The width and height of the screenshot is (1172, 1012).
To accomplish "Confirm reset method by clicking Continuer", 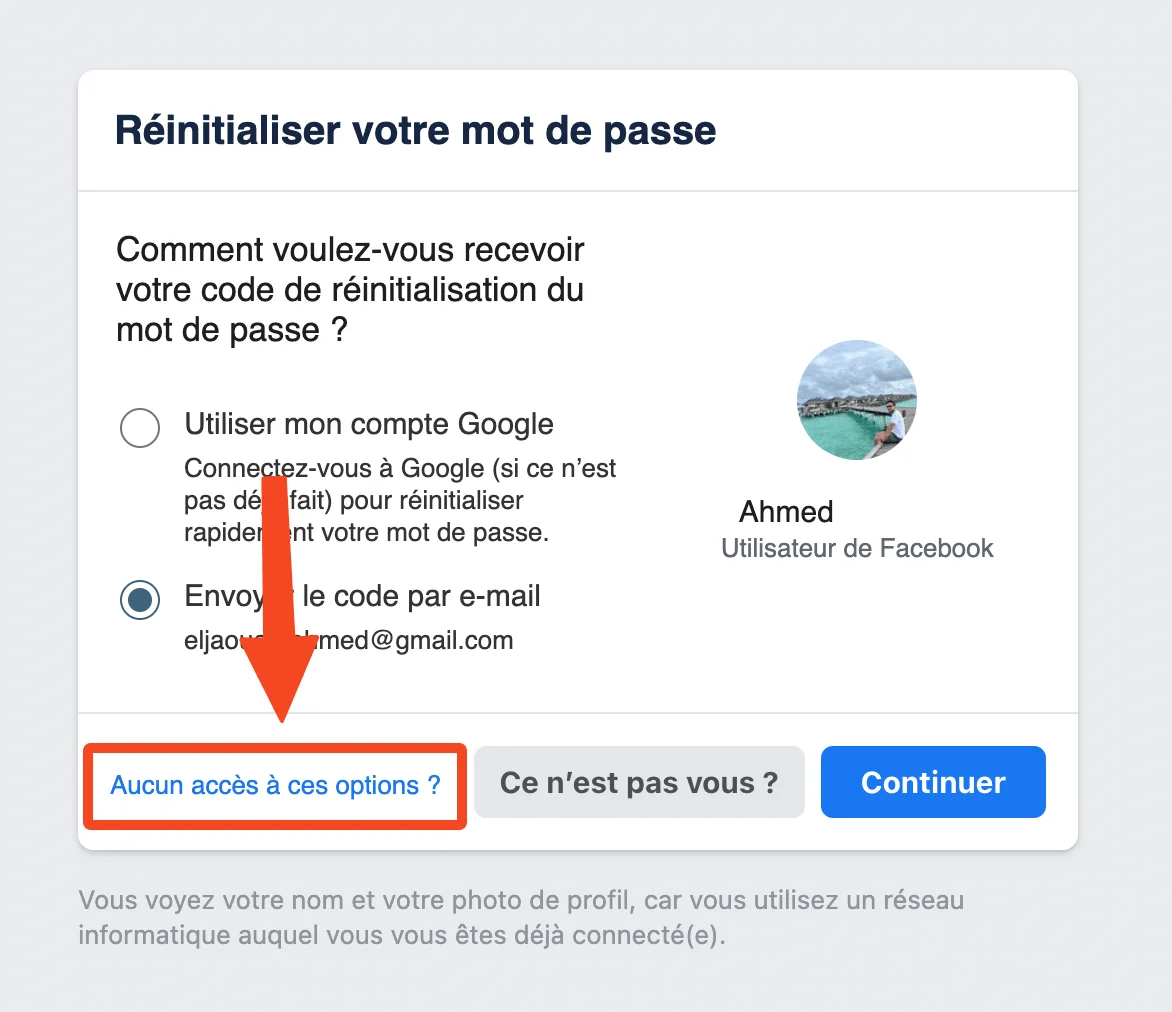I will coord(932,782).
